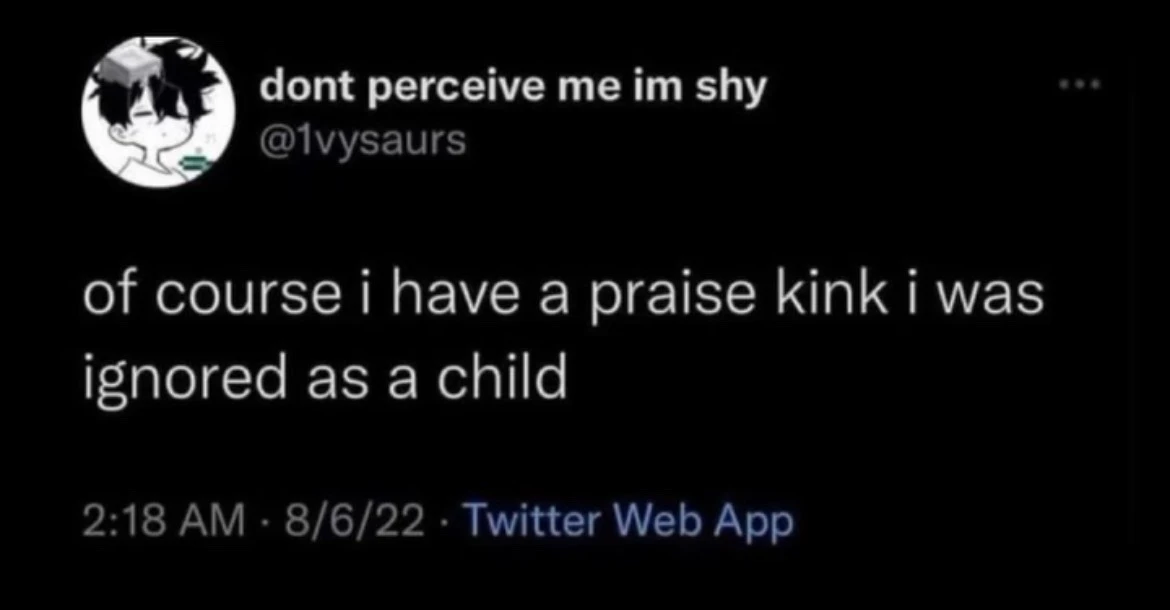Click the word "Twitter" in source label

(531, 520)
